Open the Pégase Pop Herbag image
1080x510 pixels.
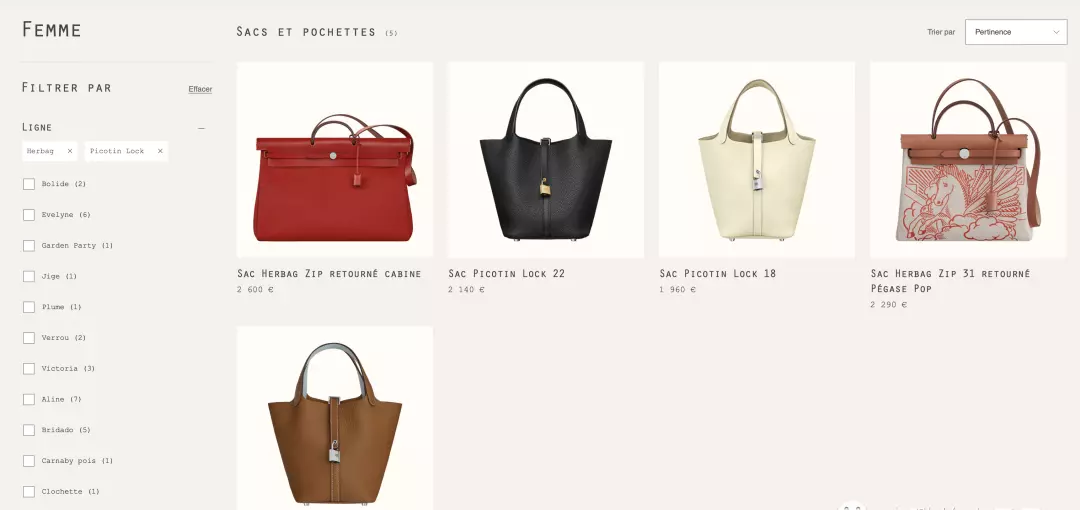[x=968, y=160]
